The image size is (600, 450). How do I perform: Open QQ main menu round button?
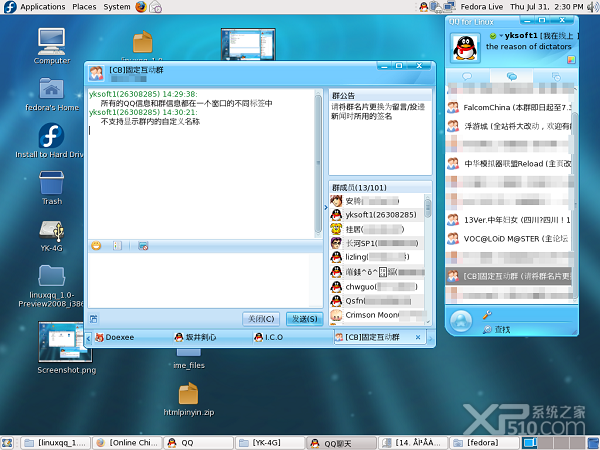point(461,321)
